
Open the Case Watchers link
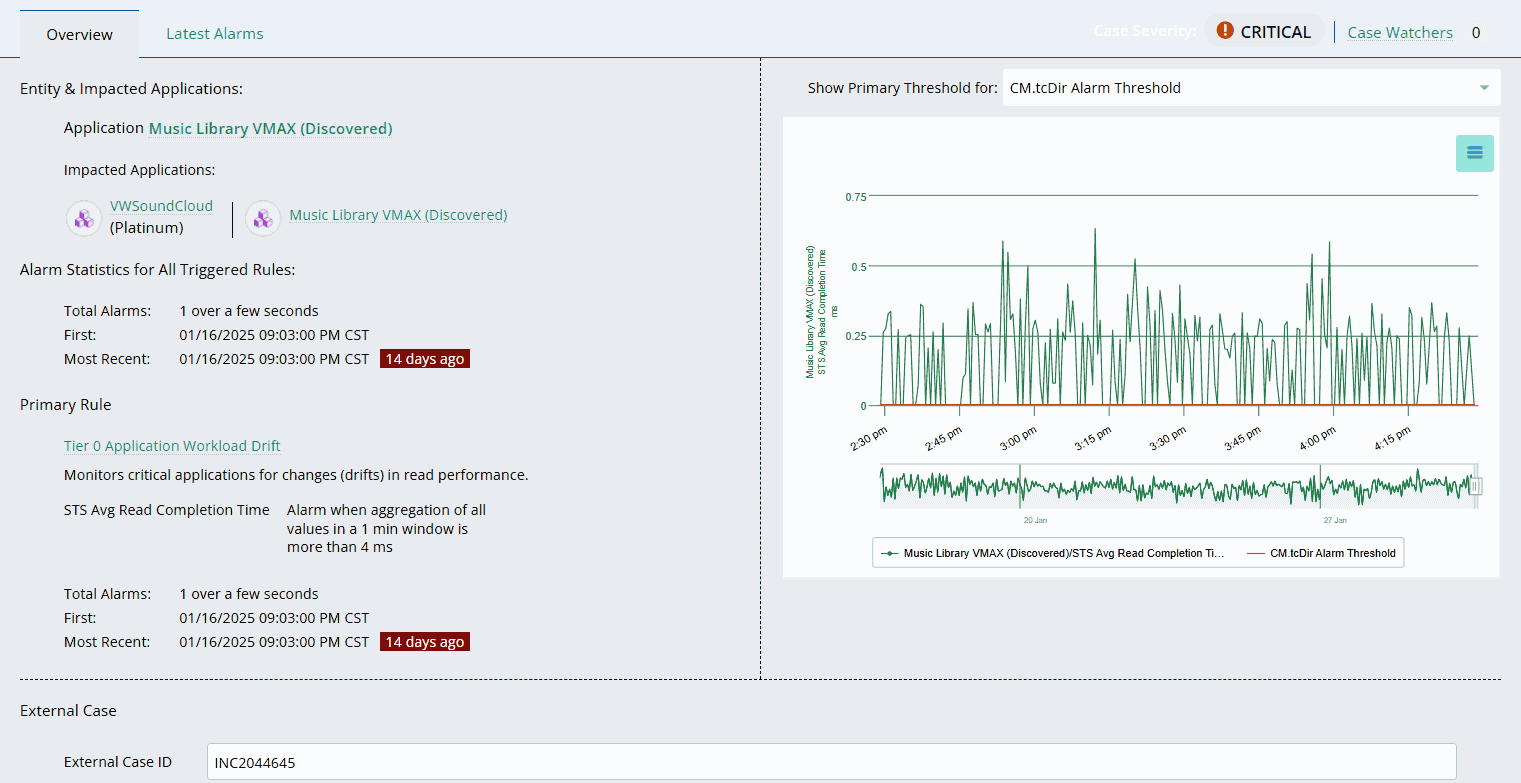(x=1400, y=33)
